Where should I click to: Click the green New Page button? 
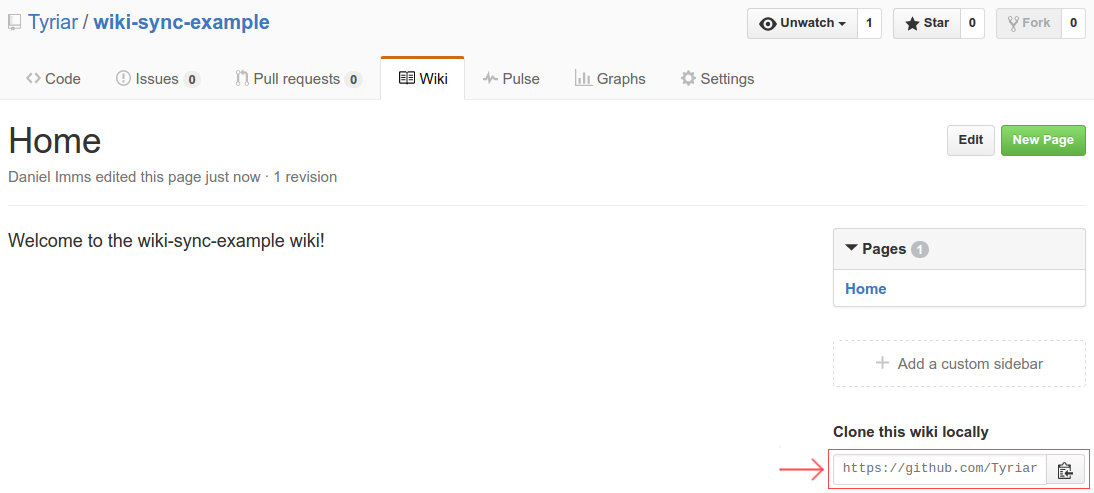(1043, 140)
